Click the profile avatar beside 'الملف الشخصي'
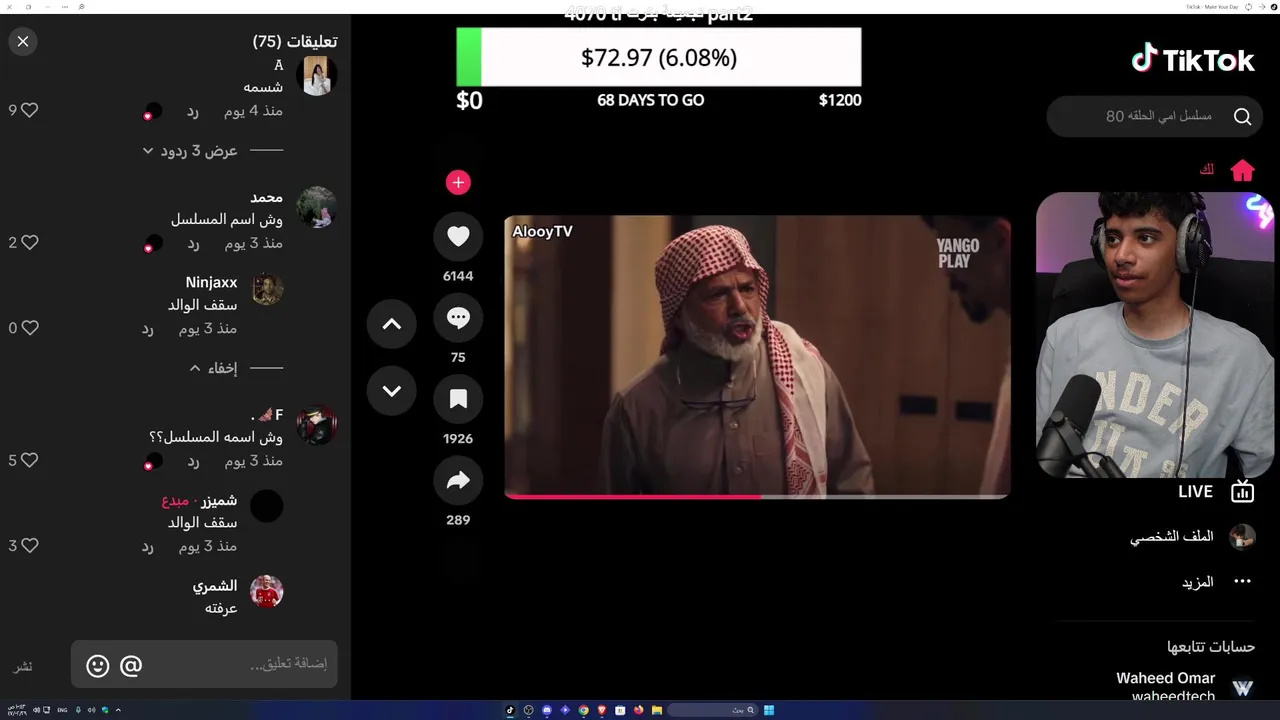Screen dimensions: 1280x720 pos(1242,537)
